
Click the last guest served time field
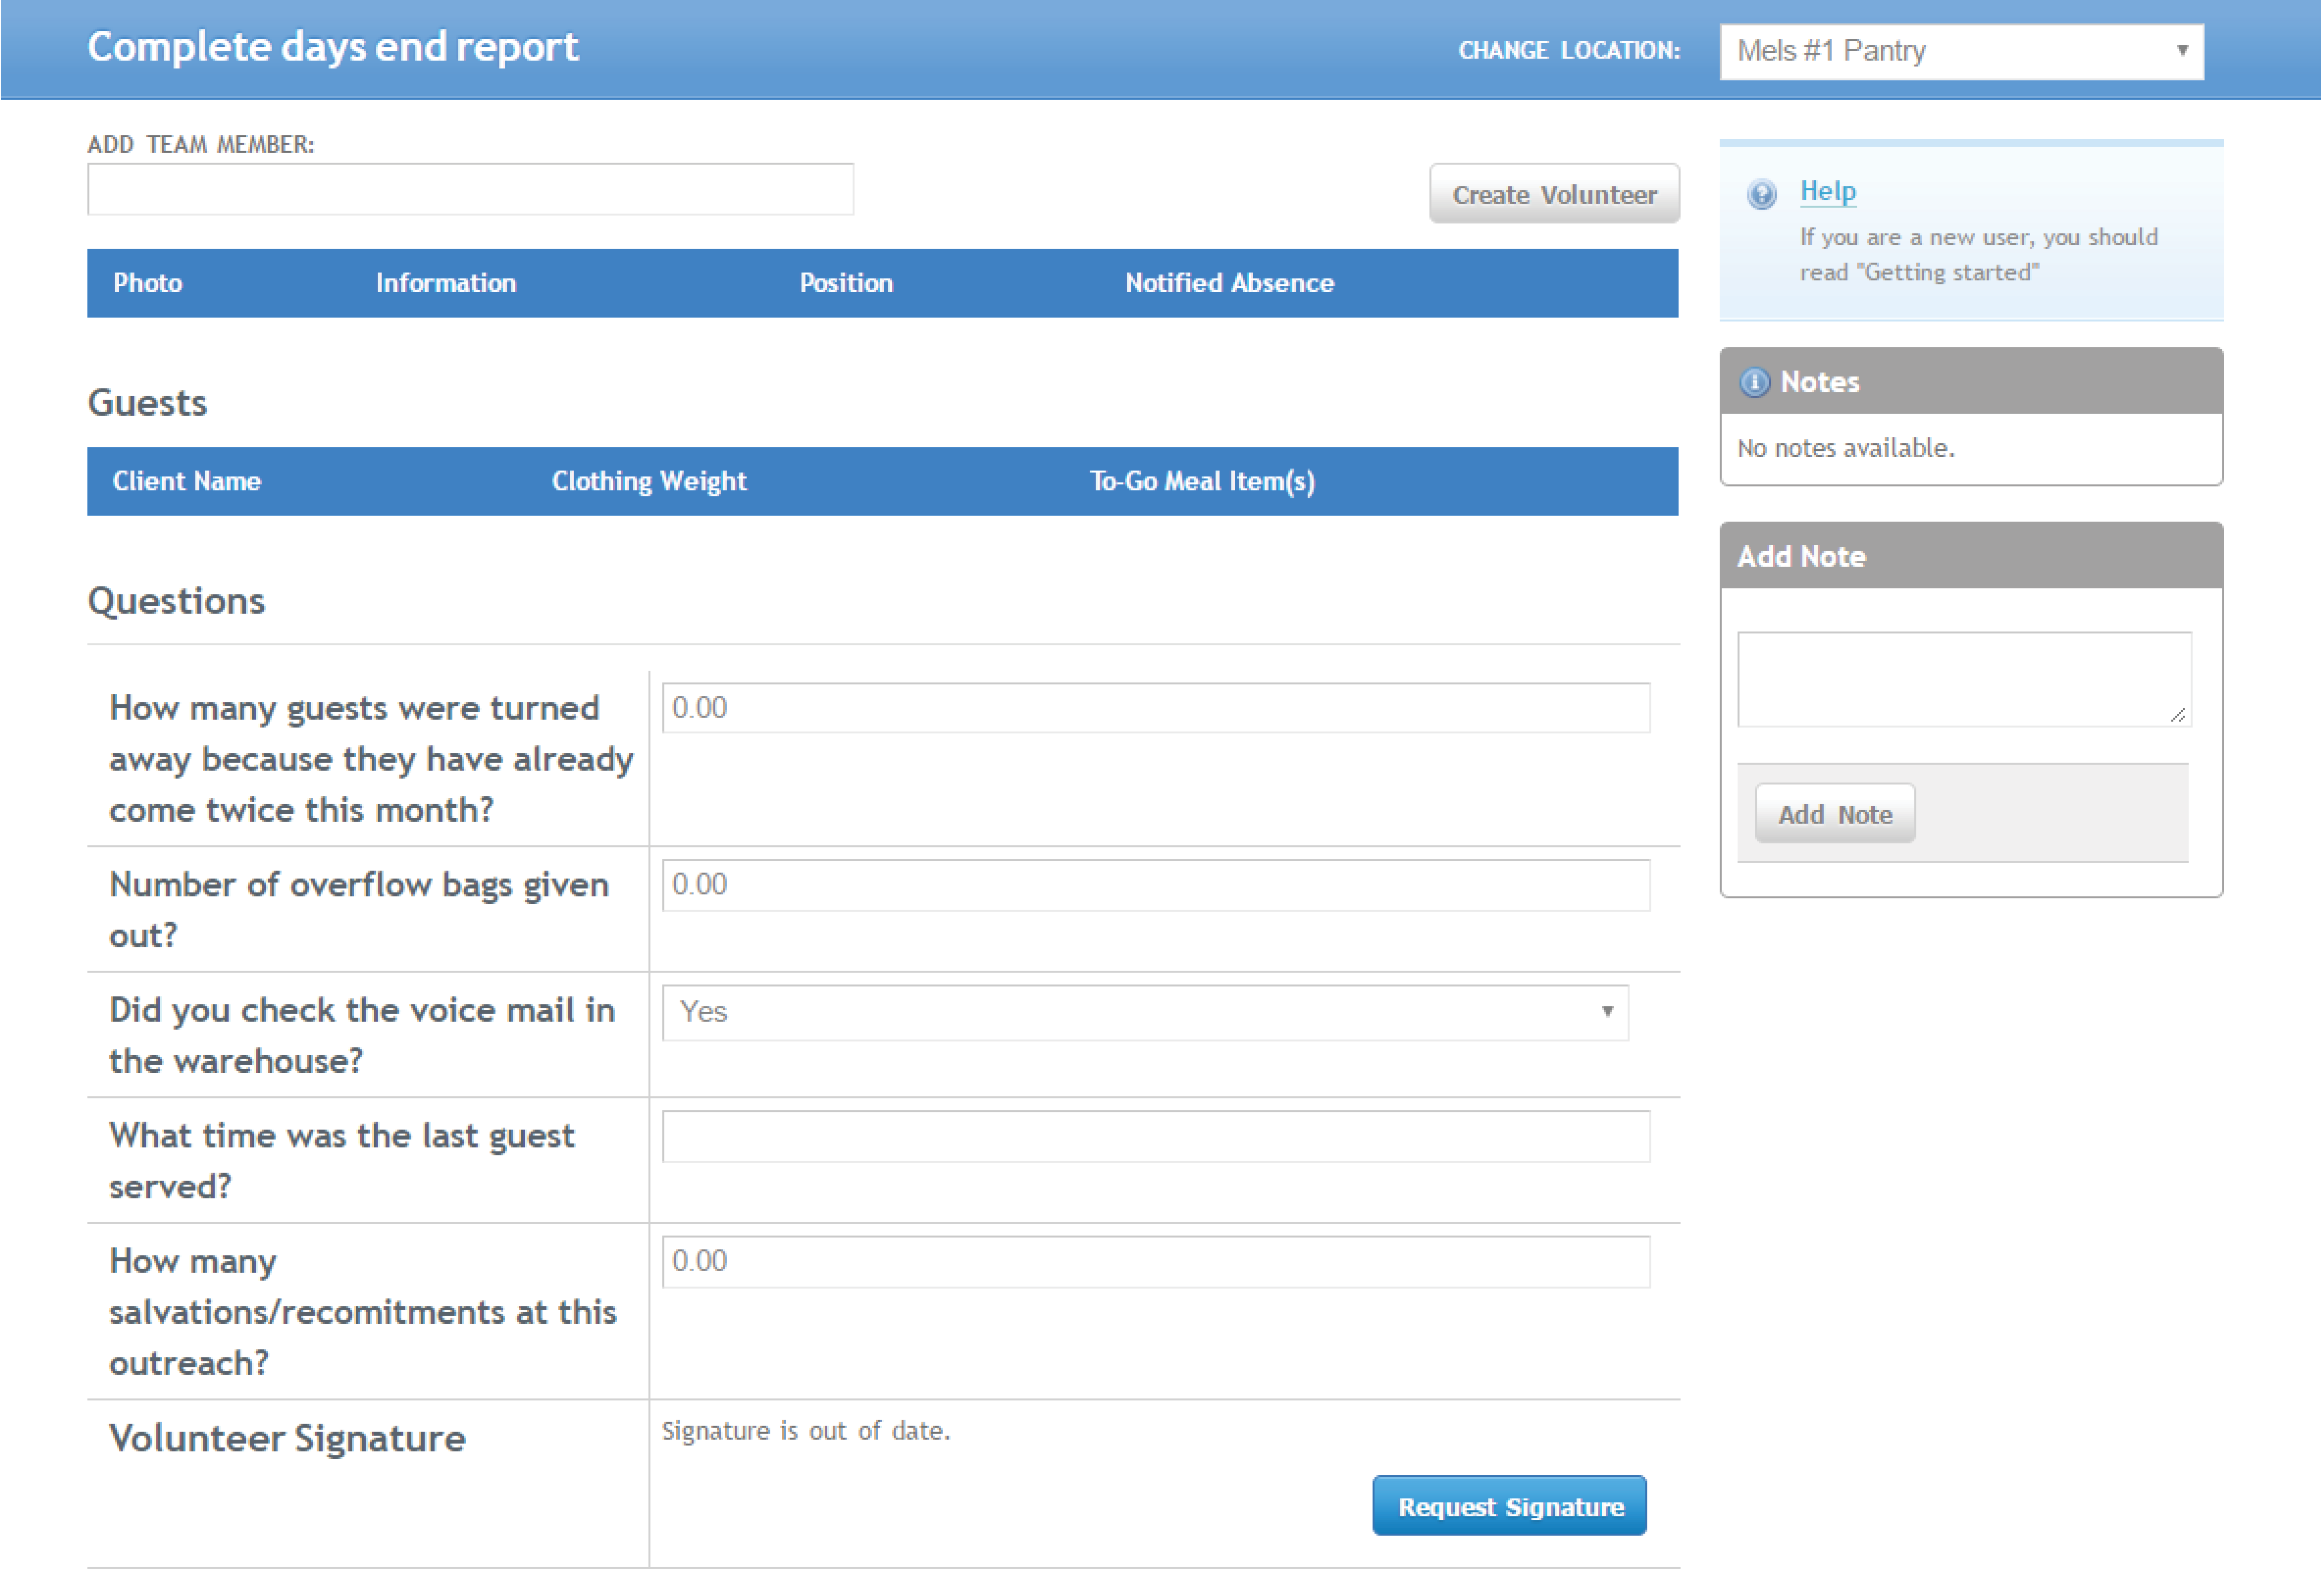coord(1156,1136)
